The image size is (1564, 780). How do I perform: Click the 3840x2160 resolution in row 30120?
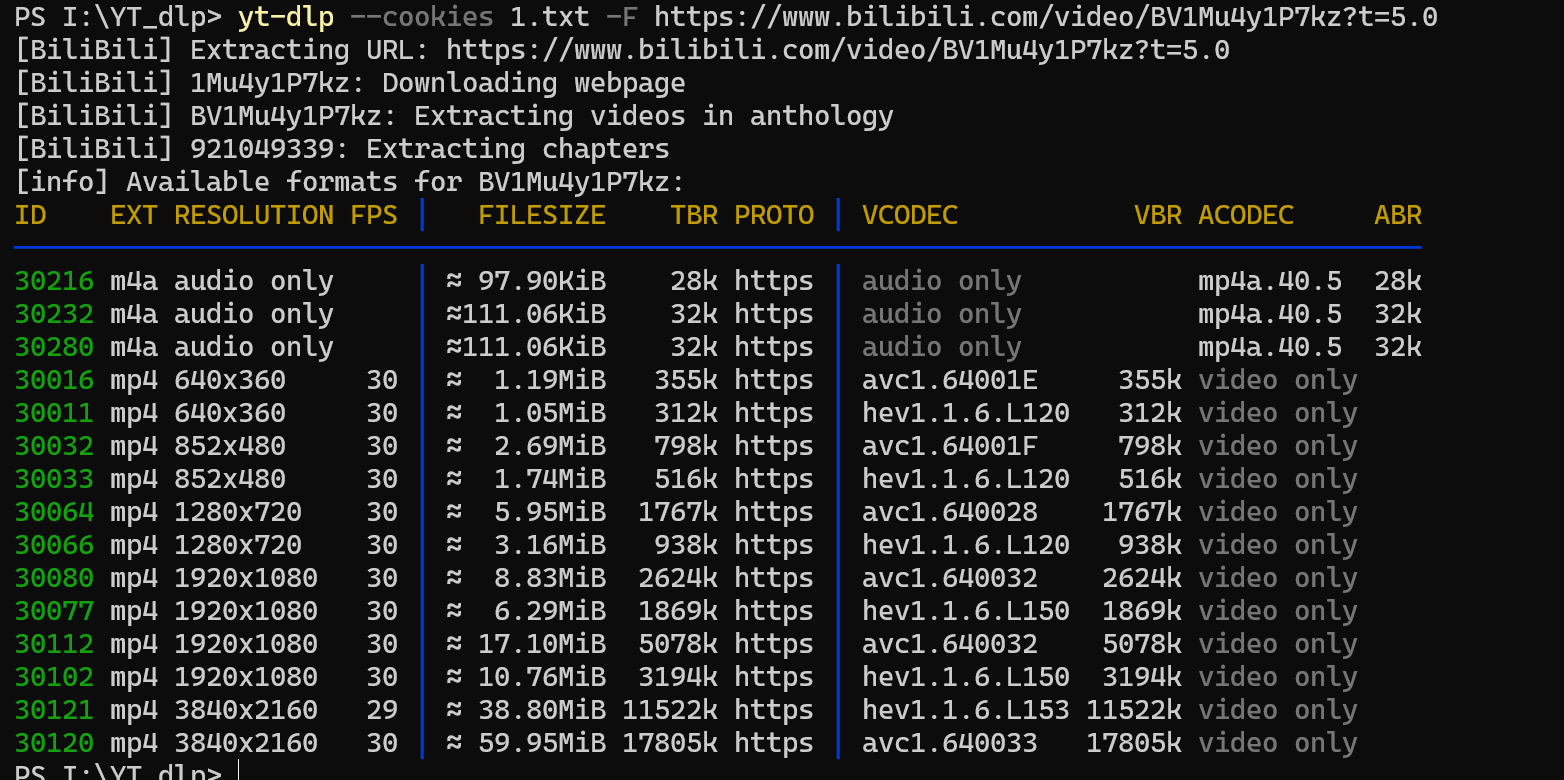pos(246,743)
